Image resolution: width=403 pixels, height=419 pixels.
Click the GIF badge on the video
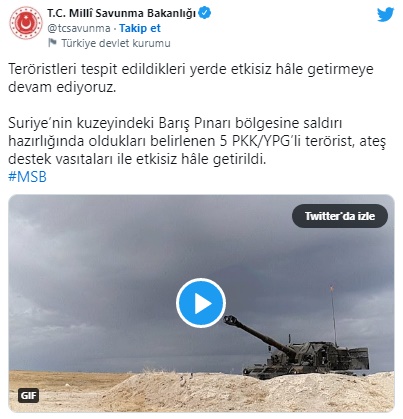coord(29,396)
